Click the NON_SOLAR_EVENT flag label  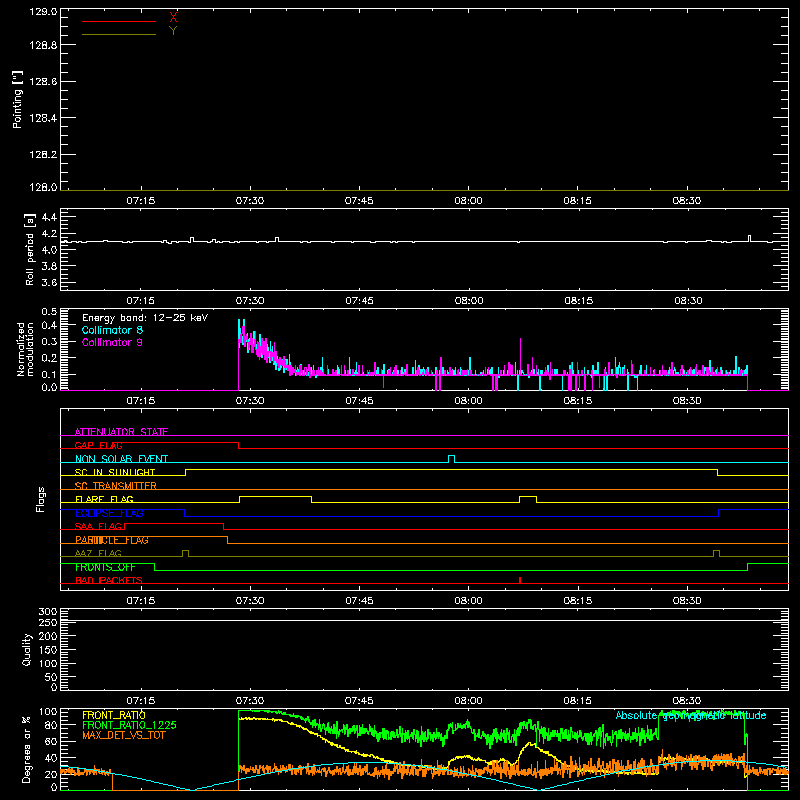pos(121,459)
